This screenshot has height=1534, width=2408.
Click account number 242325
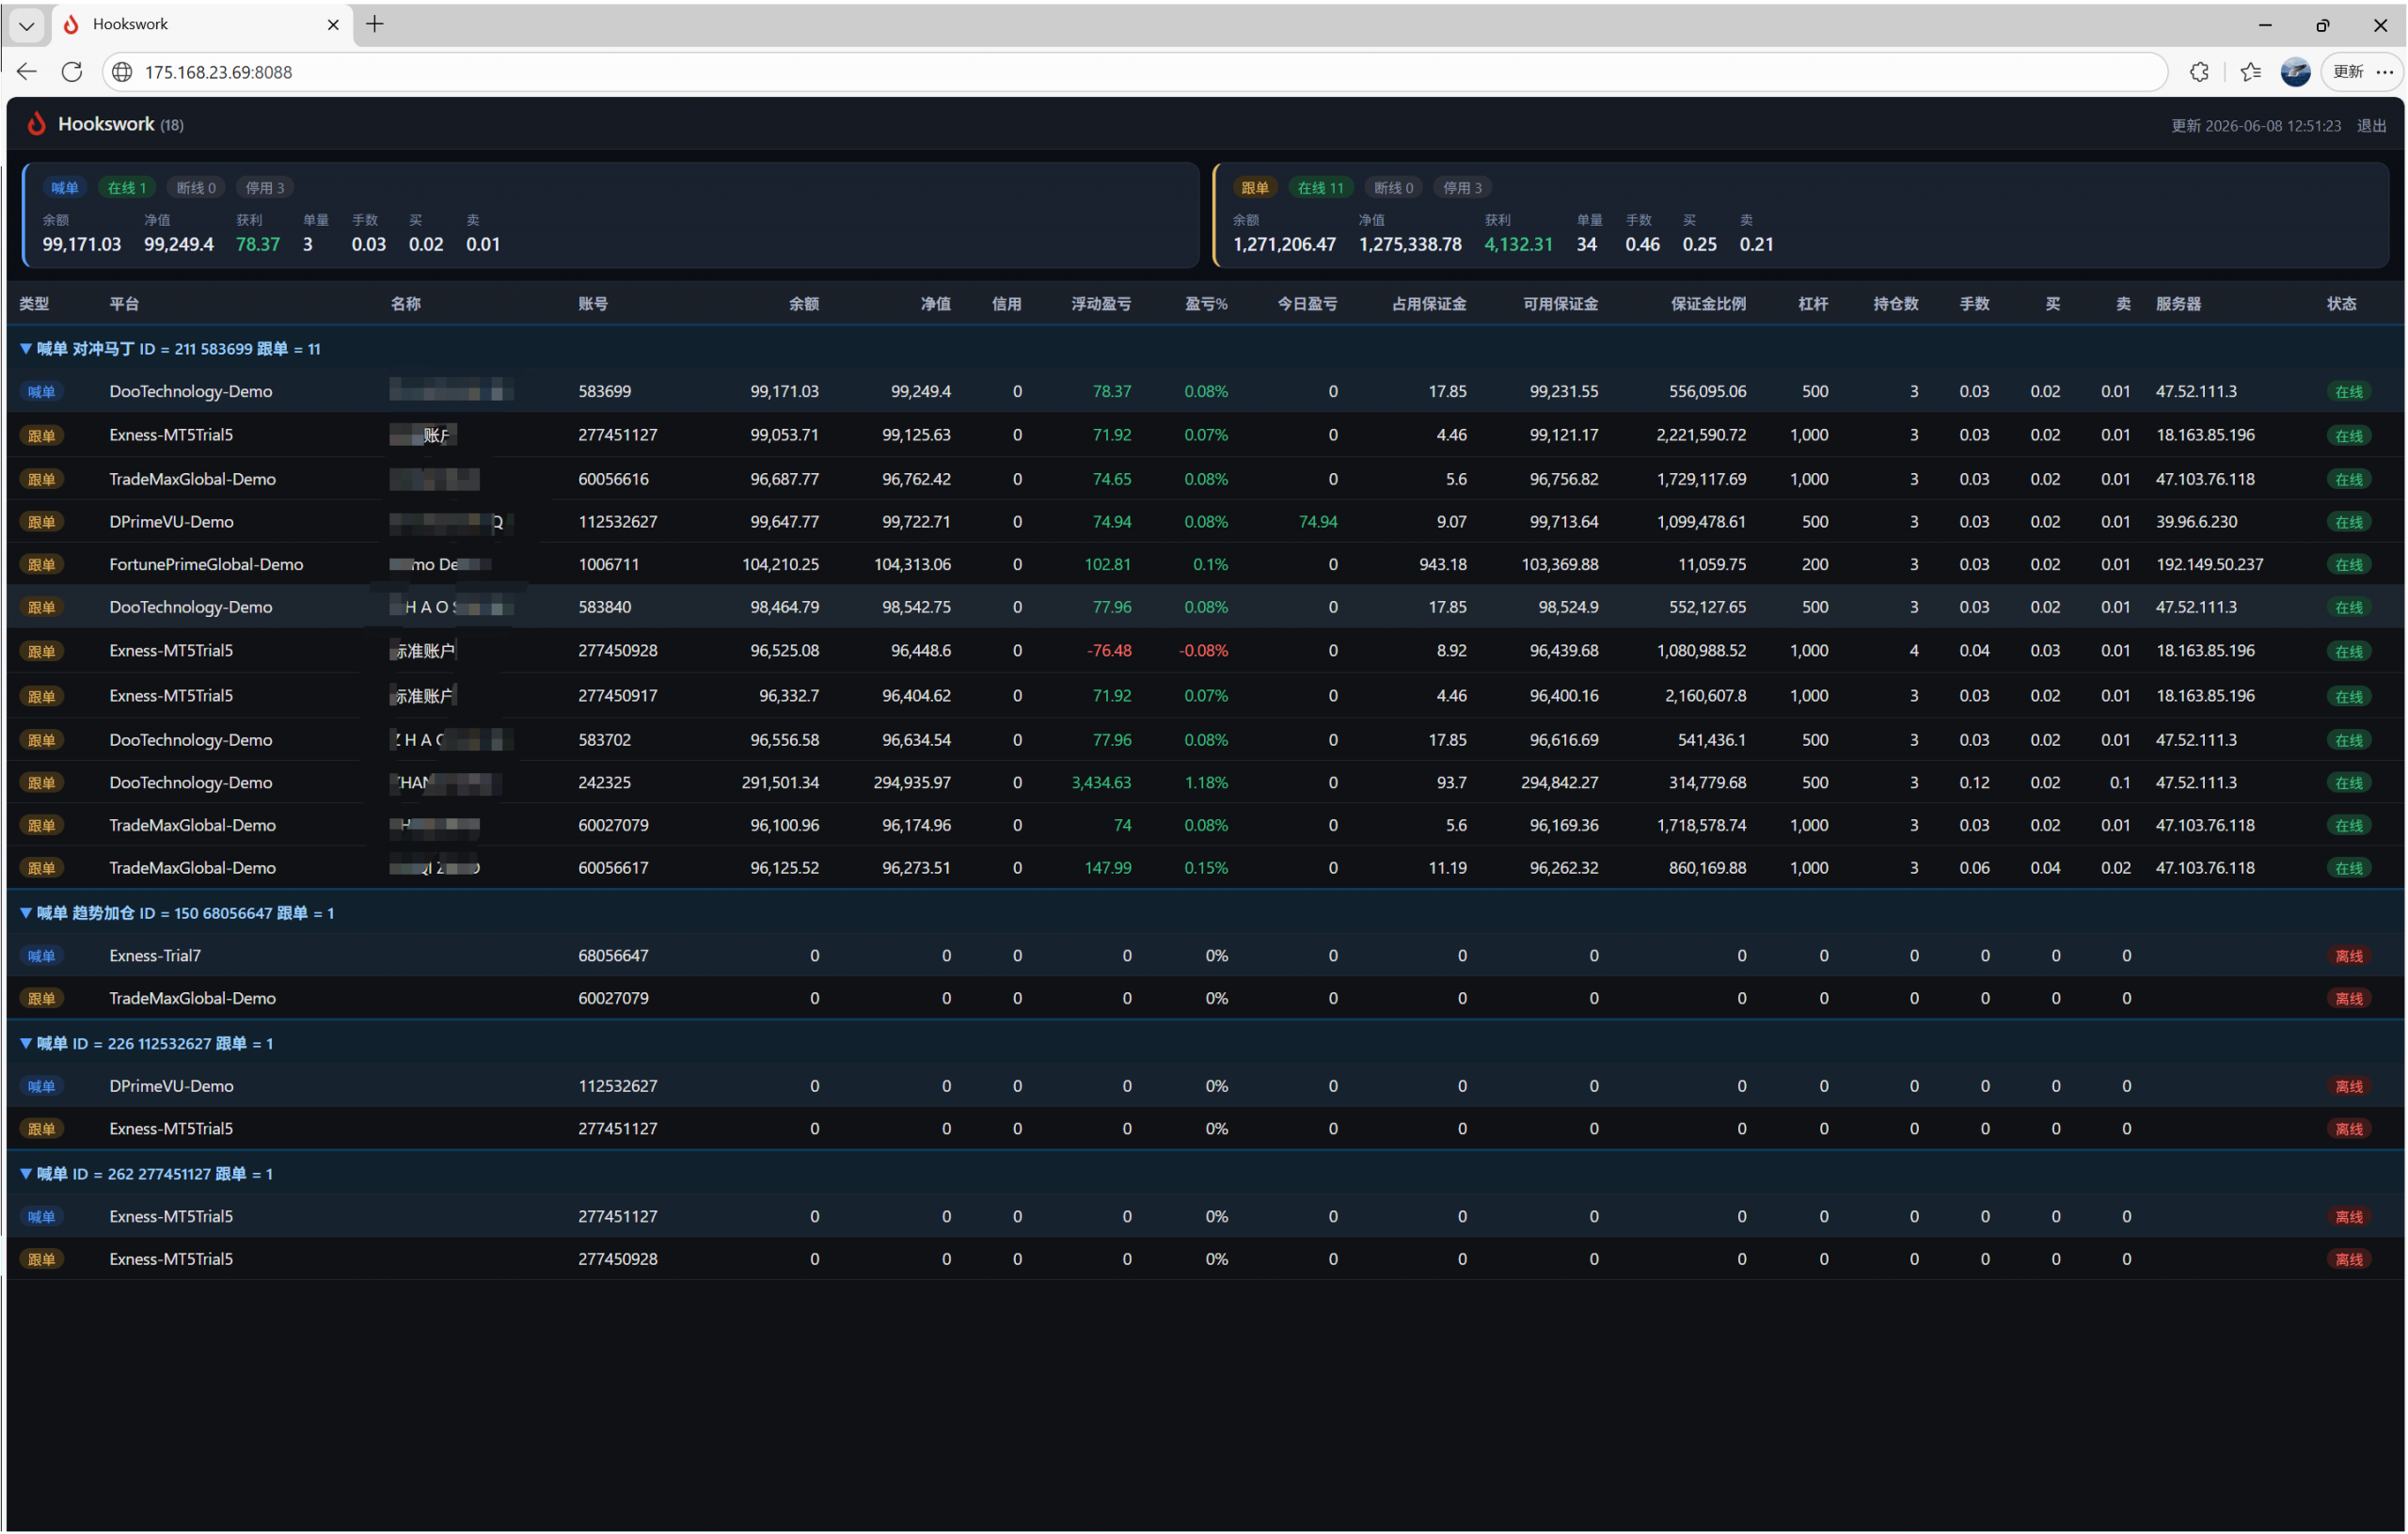[605, 782]
